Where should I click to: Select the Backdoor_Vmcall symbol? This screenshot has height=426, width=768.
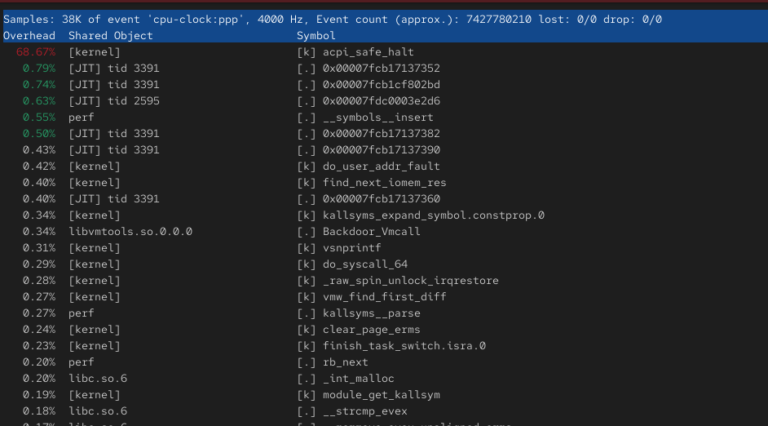pyautogui.click(x=371, y=232)
